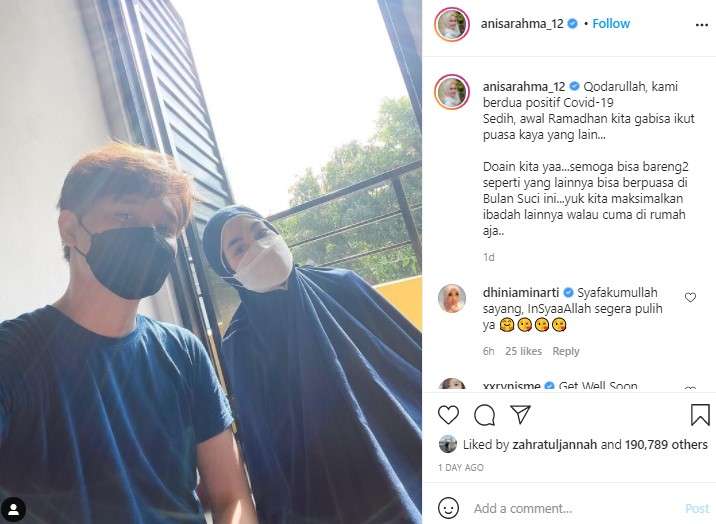Click the Add a comment field

(x=575, y=508)
